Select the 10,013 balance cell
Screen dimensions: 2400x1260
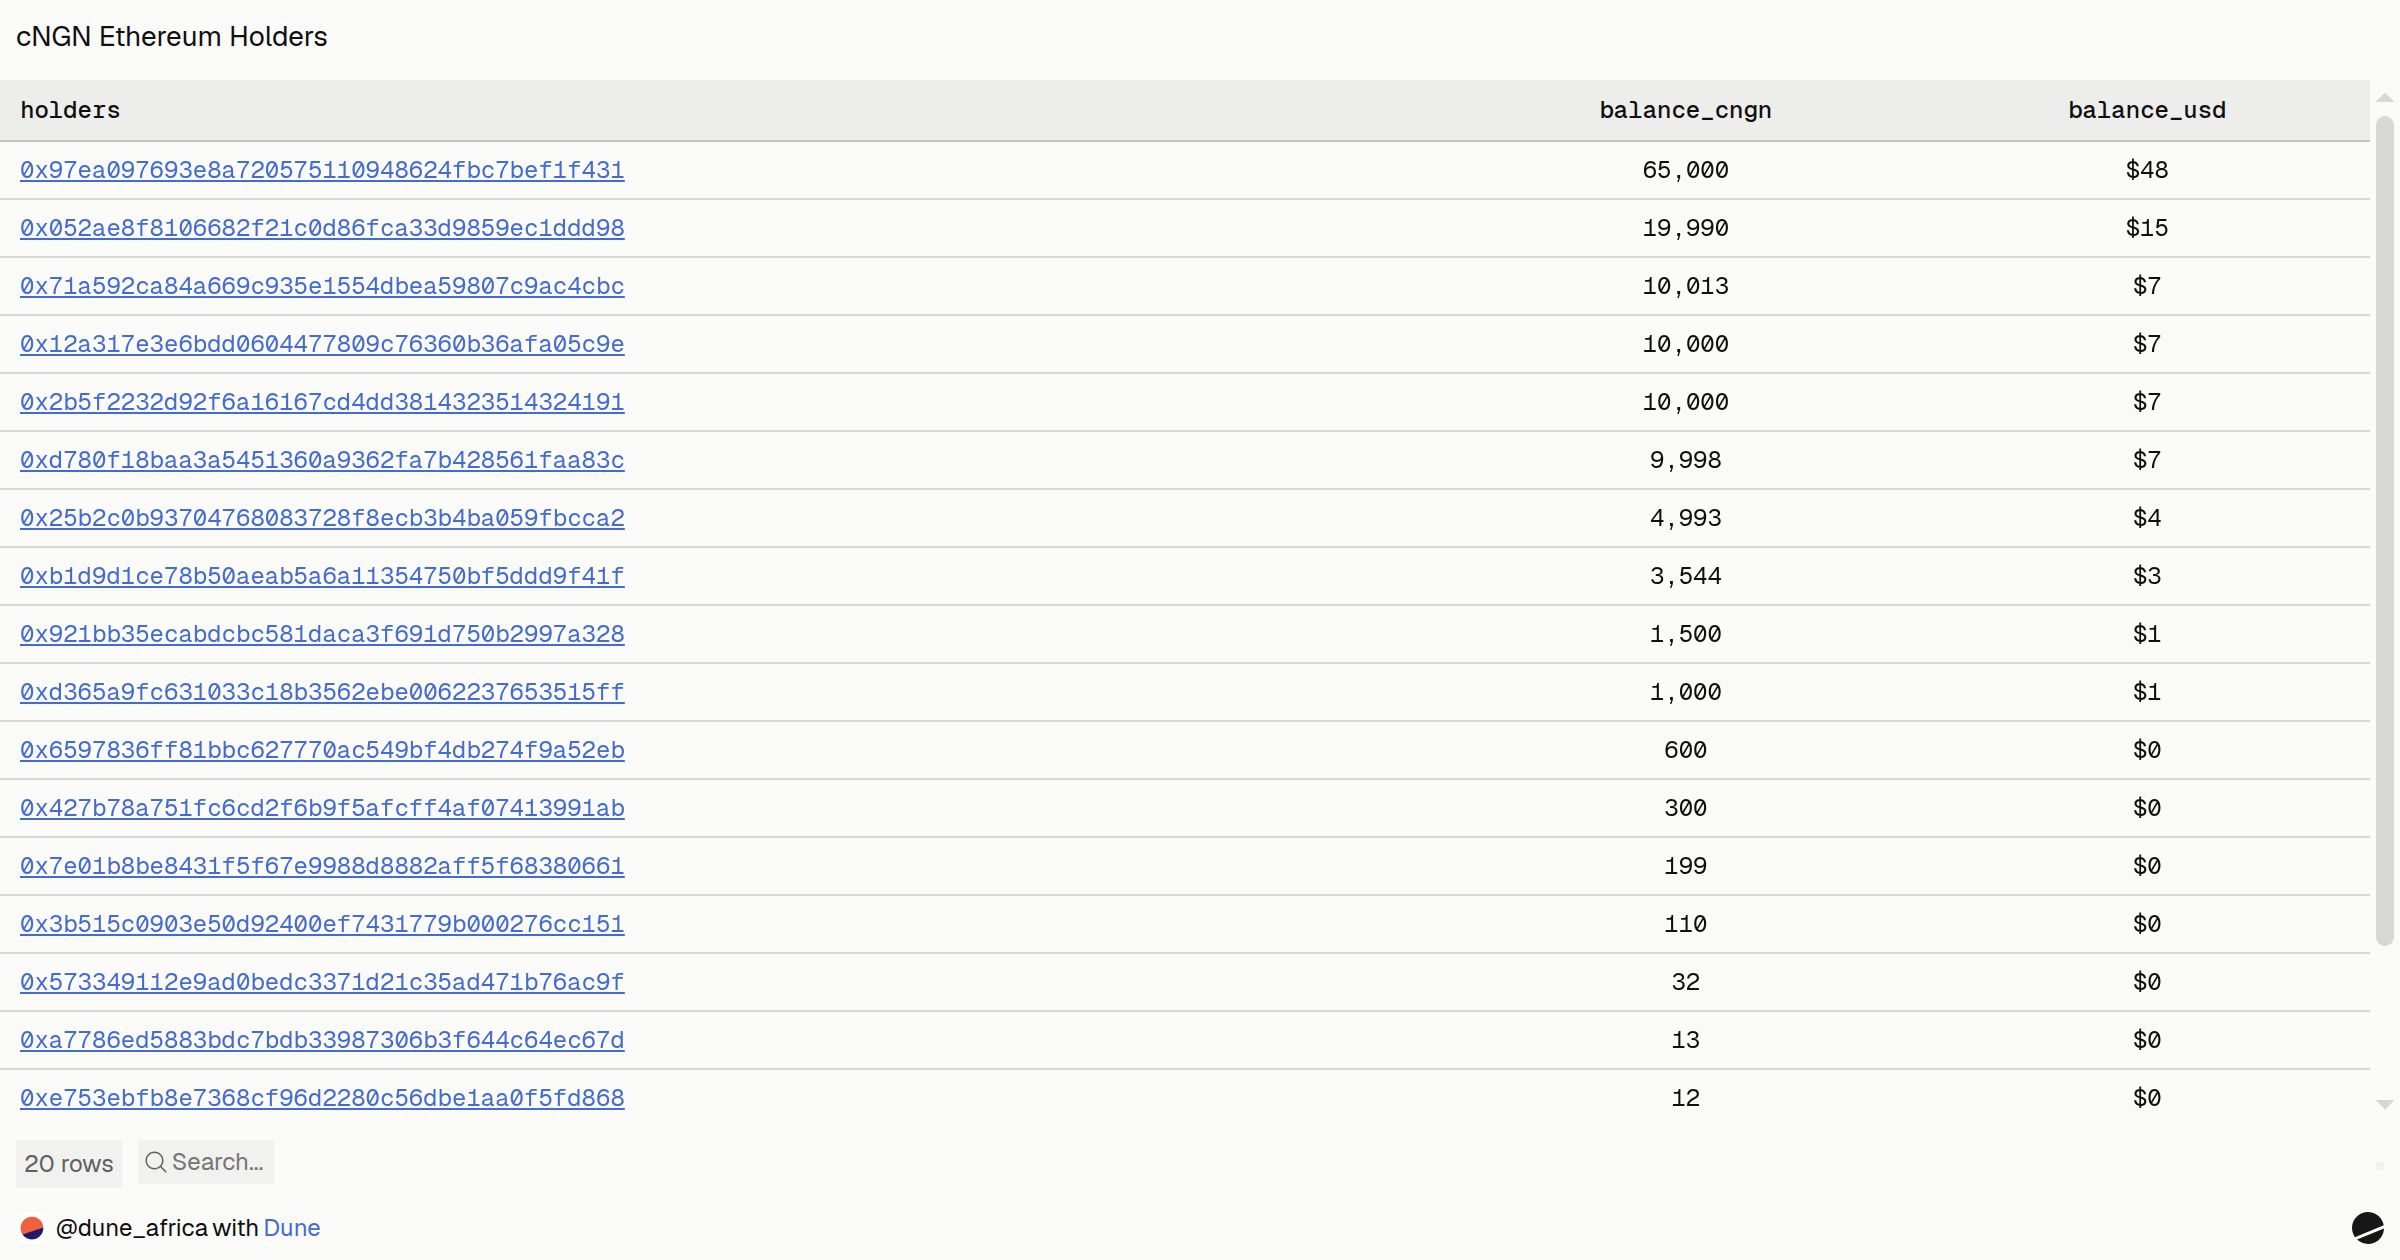click(x=1685, y=286)
